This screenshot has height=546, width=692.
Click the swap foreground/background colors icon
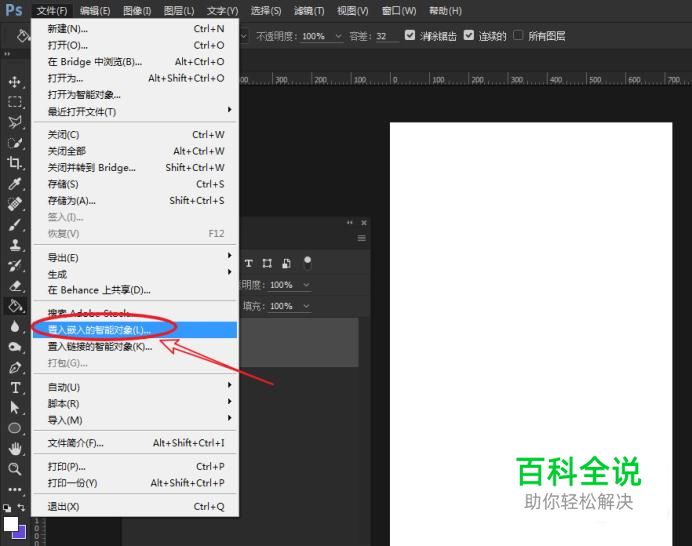pyautogui.click(x=21, y=508)
